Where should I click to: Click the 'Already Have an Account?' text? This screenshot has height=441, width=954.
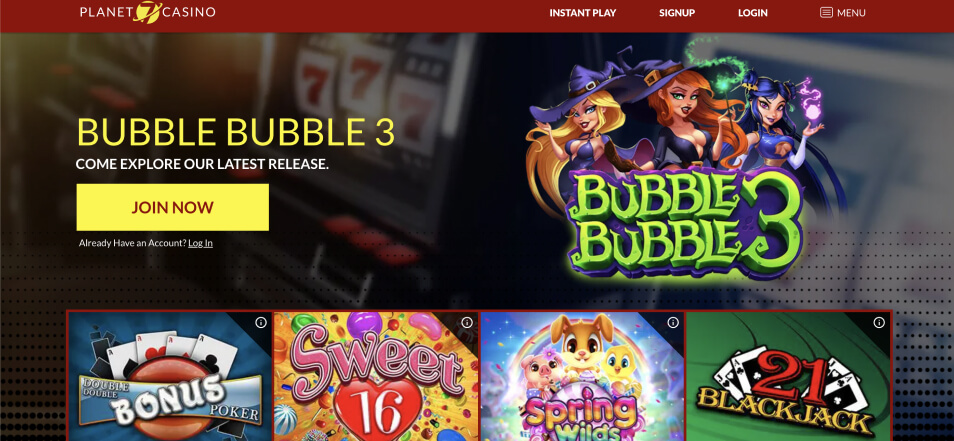pyautogui.click(x=133, y=243)
